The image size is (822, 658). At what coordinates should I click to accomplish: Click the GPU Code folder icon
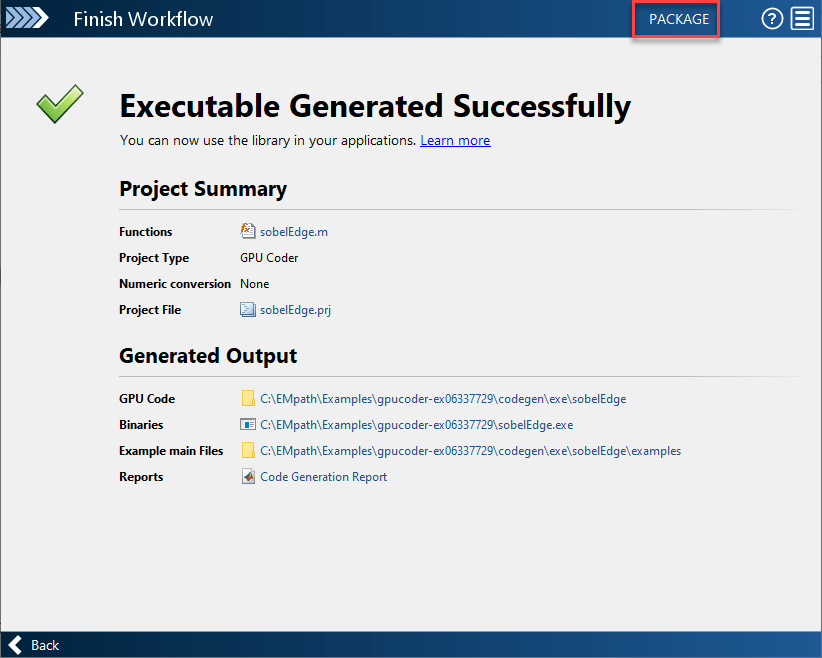click(x=248, y=399)
